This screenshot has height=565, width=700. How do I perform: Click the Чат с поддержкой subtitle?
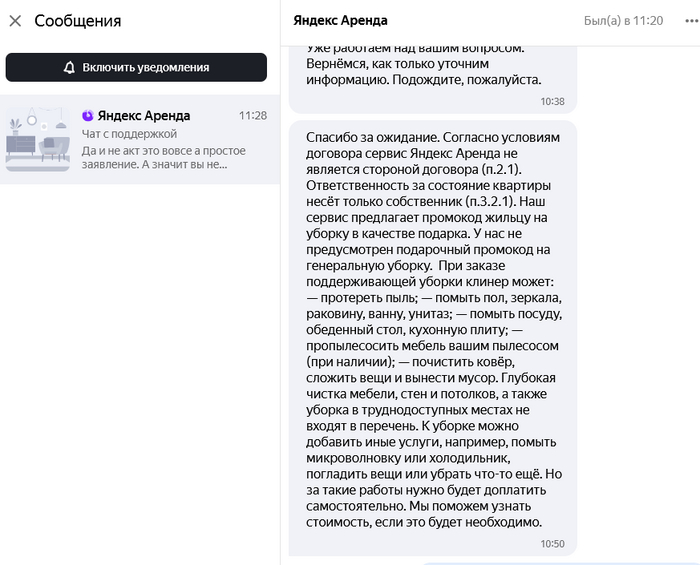pyautogui.click(x=129, y=133)
